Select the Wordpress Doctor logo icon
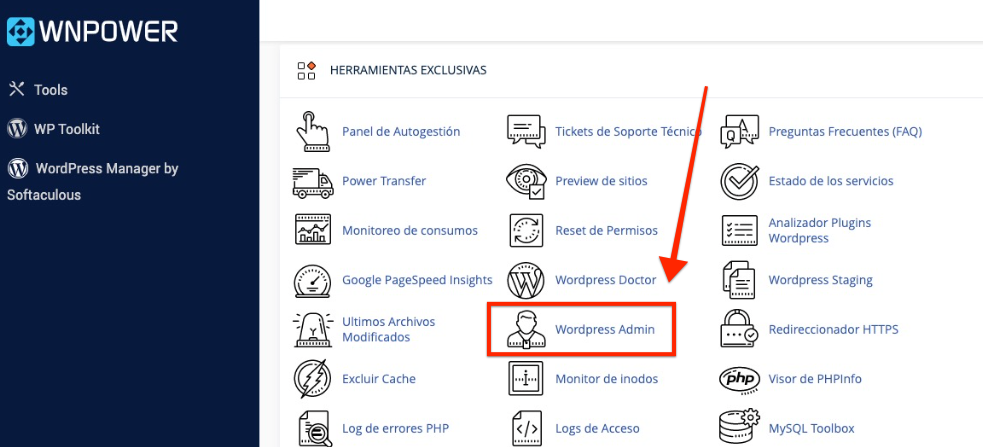The width and height of the screenshot is (983, 447). coord(526,280)
